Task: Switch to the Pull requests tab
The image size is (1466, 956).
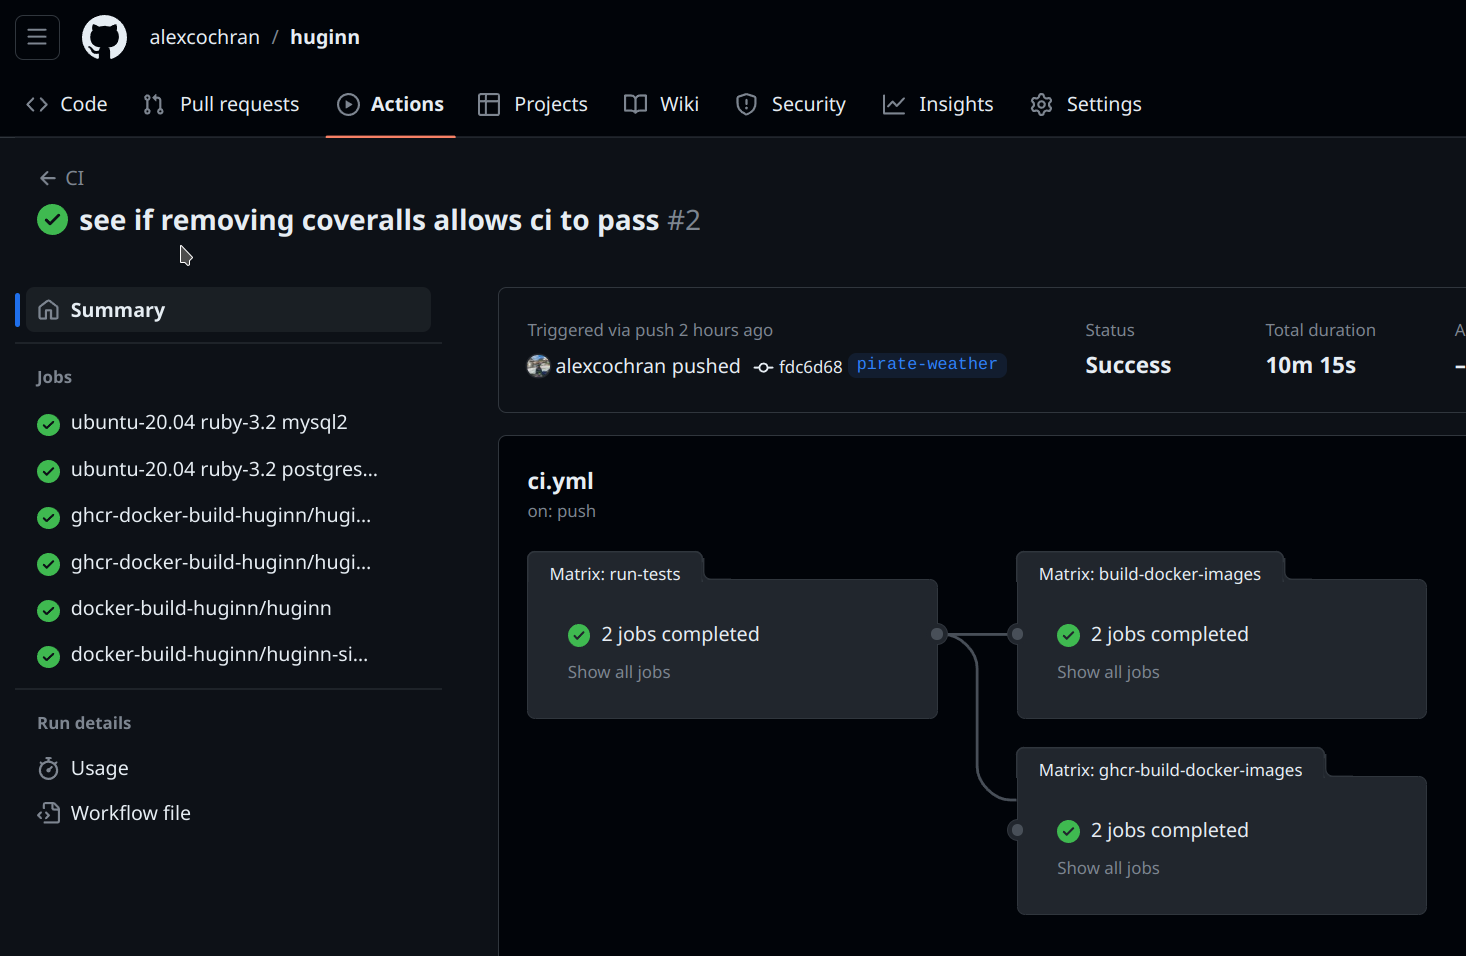Action: click(x=221, y=104)
